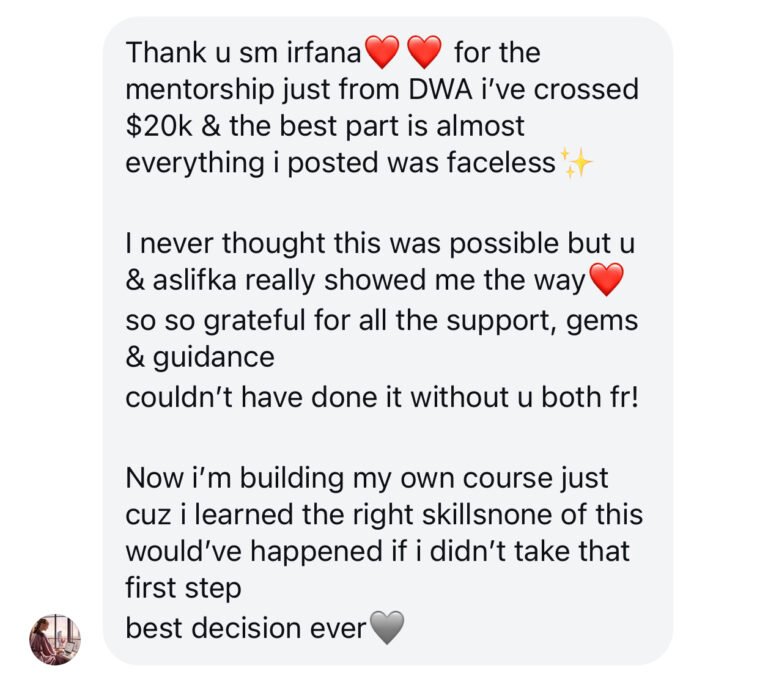This screenshot has width=768, height=685.
Task: Click the second red heart after "irfana"
Action: tap(424, 51)
